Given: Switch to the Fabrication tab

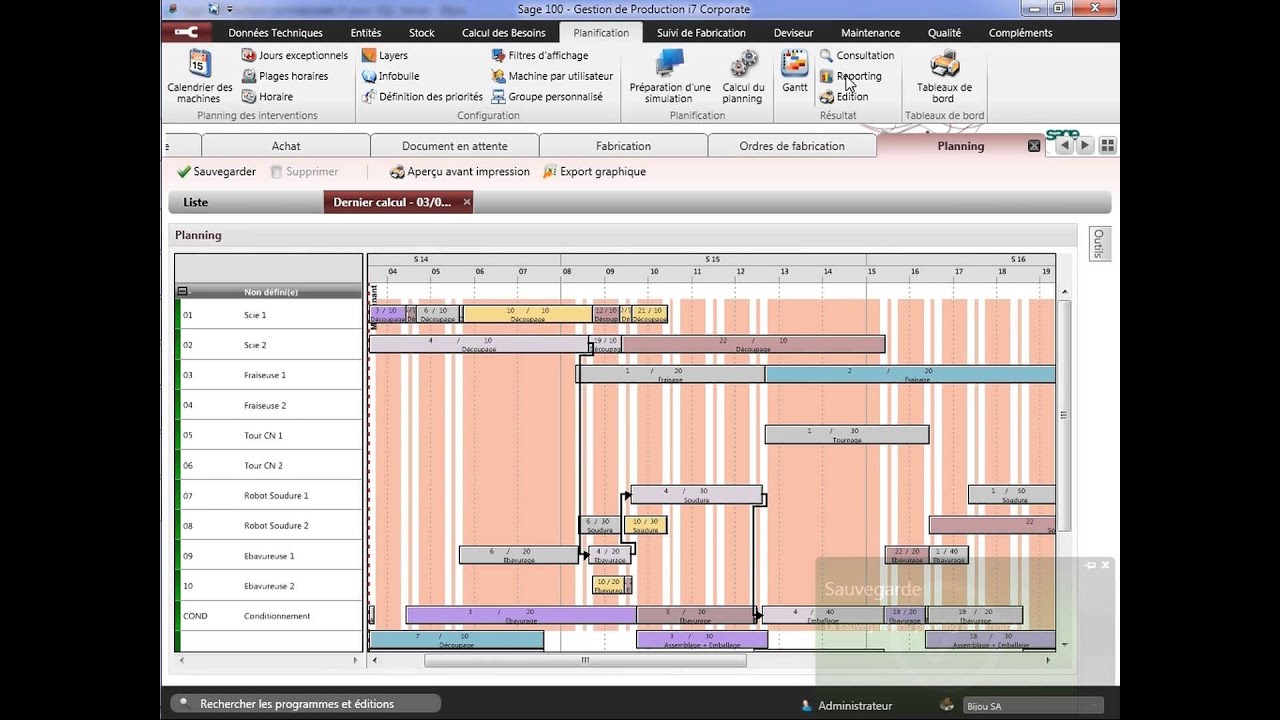Looking at the screenshot, I should coord(623,146).
